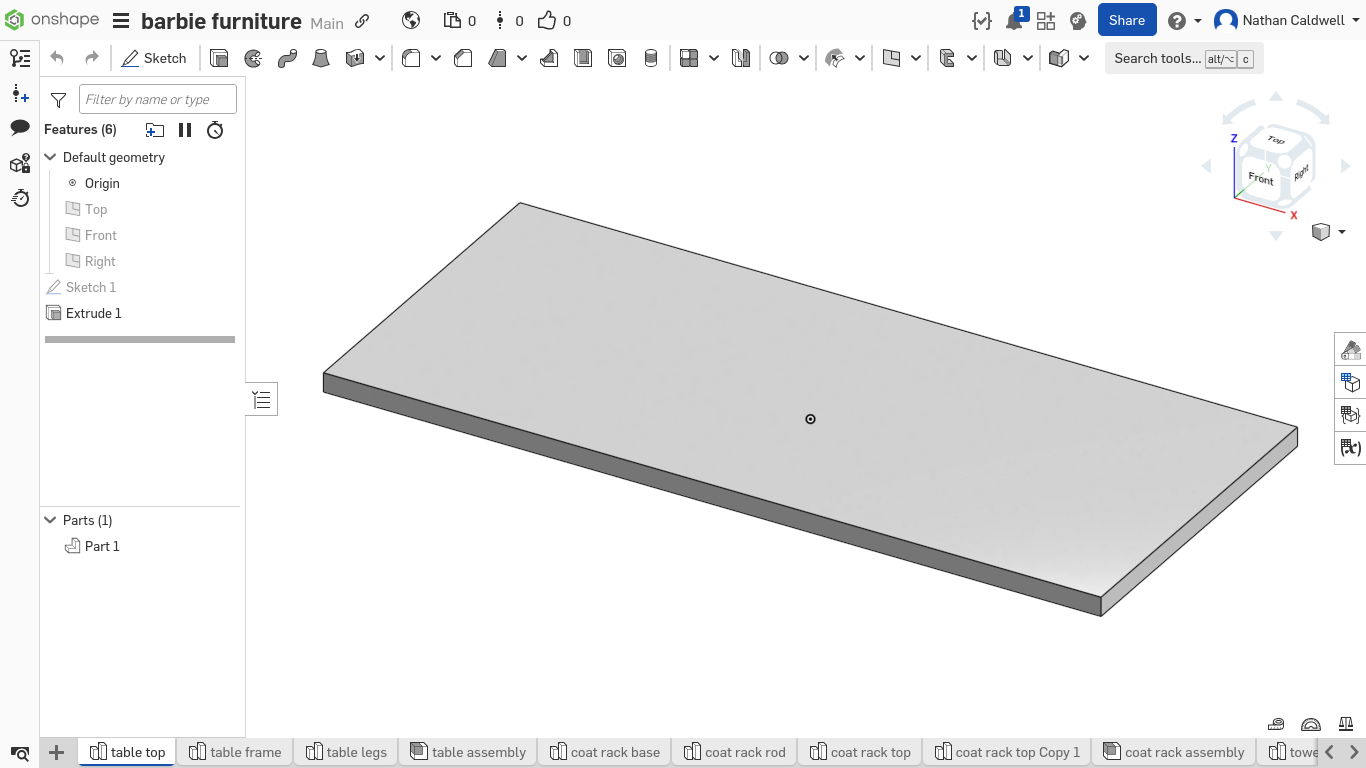
Task: Select the Plane tool
Action: click(892, 59)
